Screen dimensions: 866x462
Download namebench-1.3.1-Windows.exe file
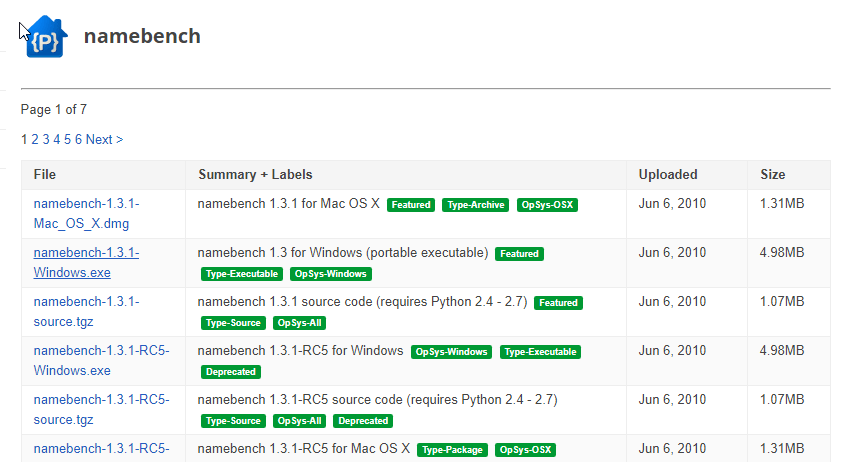tap(86, 262)
